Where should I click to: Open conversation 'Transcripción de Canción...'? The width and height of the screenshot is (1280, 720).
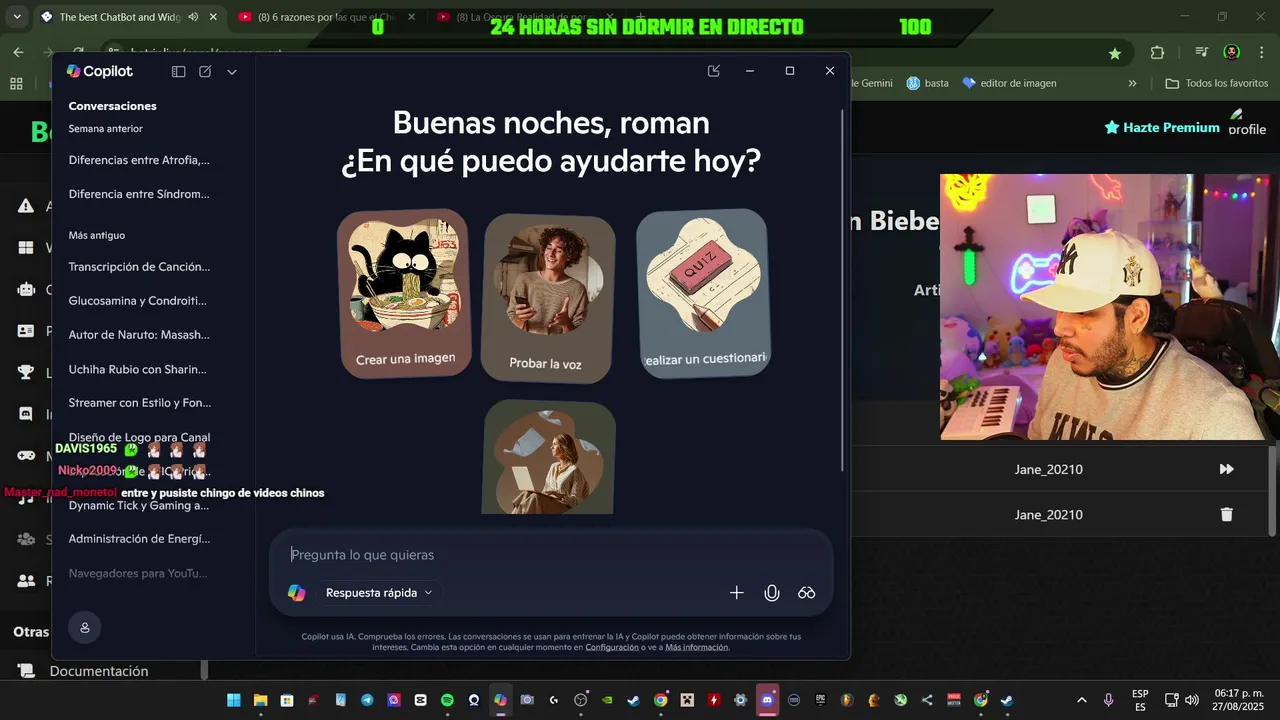(139, 267)
